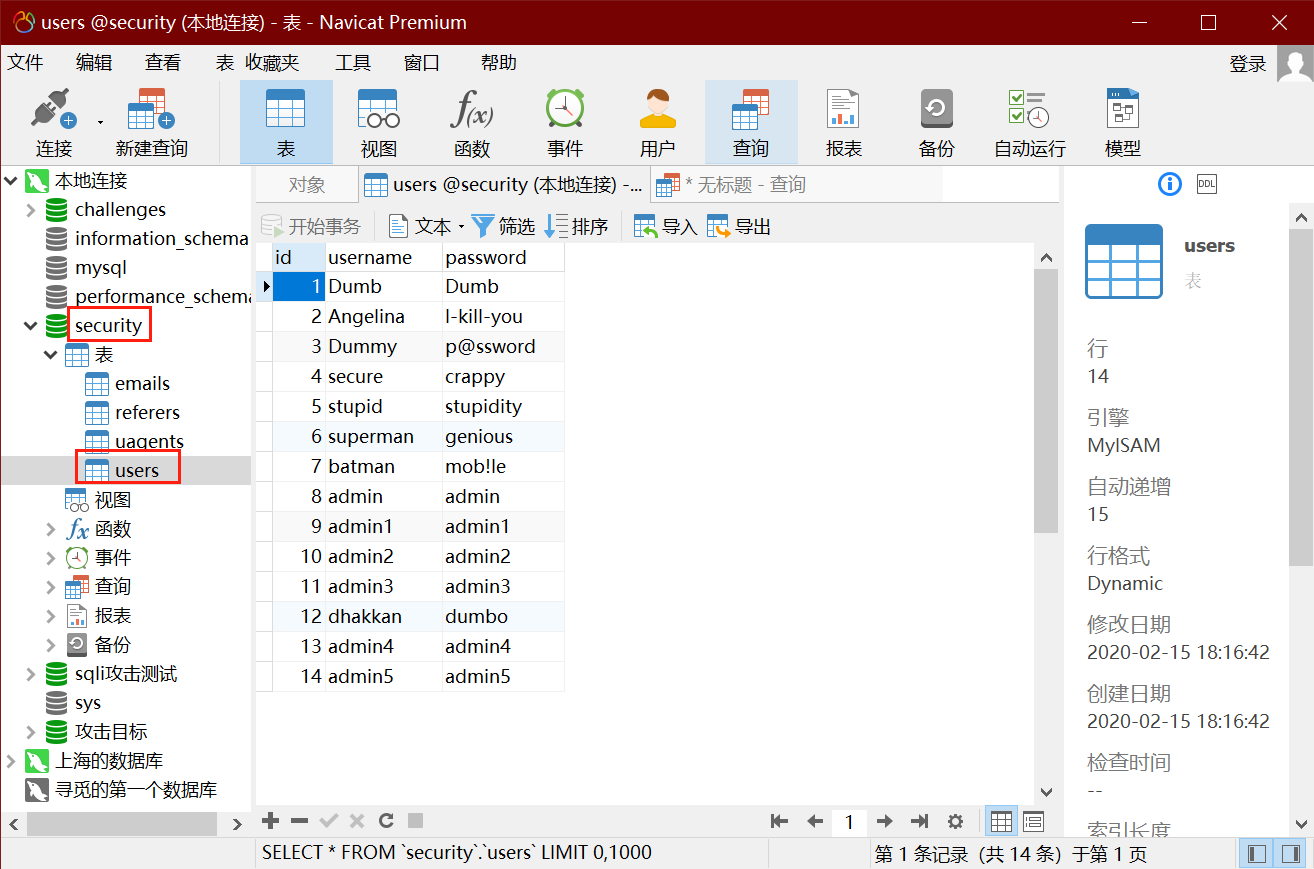Toggle the right info pane in the status bar

click(x=1292, y=854)
